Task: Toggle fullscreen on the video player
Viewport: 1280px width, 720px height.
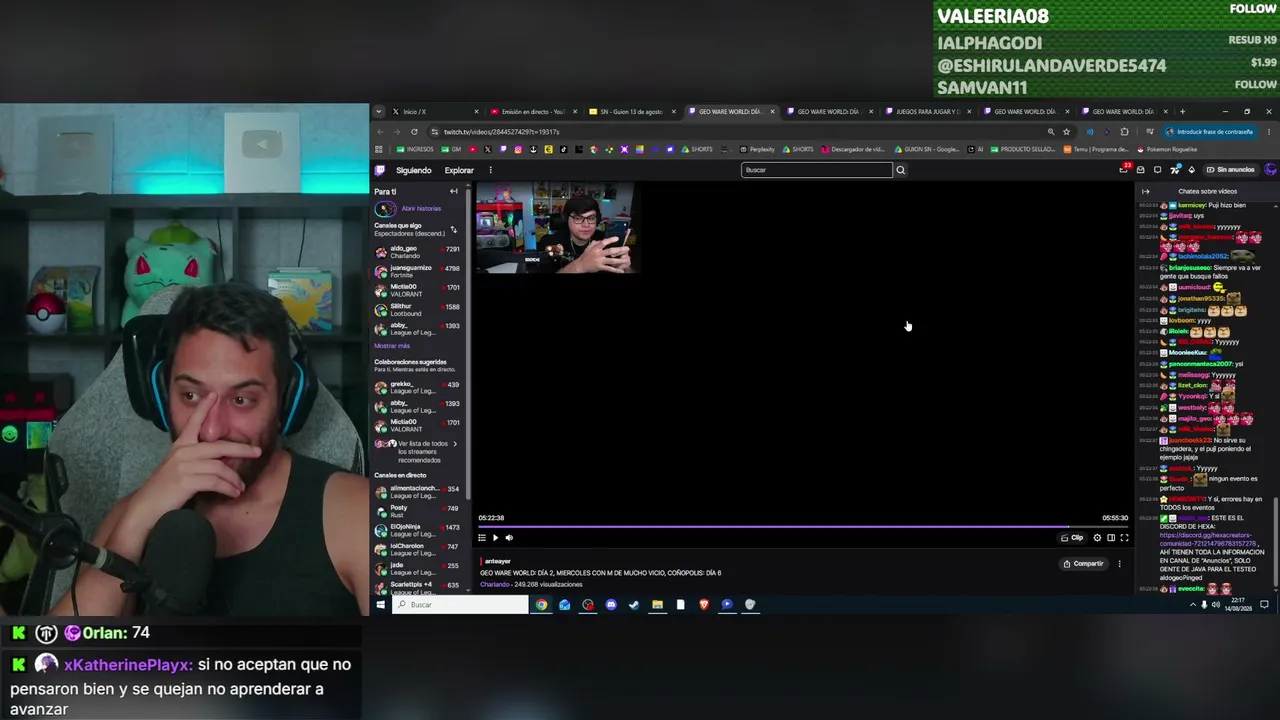Action: click(1124, 538)
